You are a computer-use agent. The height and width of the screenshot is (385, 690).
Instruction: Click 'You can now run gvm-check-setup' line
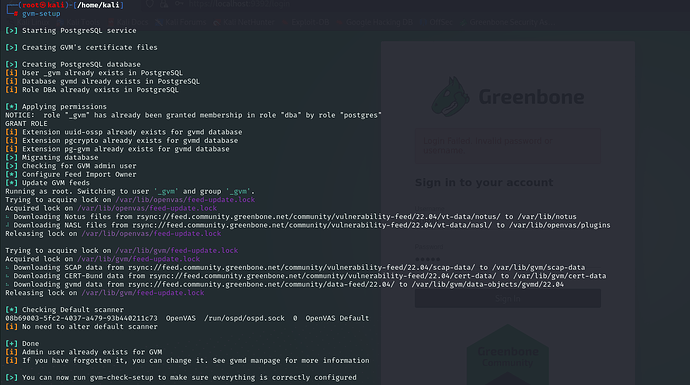point(181,378)
